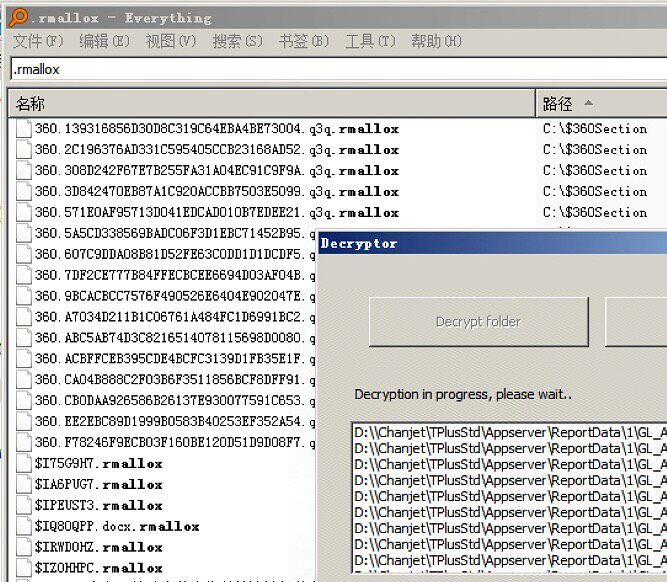The height and width of the screenshot is (582, 667).
Task: Select file icon of 360.571E0AF95713D041EDCAD010B7EDEE21
Action: click(24, 212)
